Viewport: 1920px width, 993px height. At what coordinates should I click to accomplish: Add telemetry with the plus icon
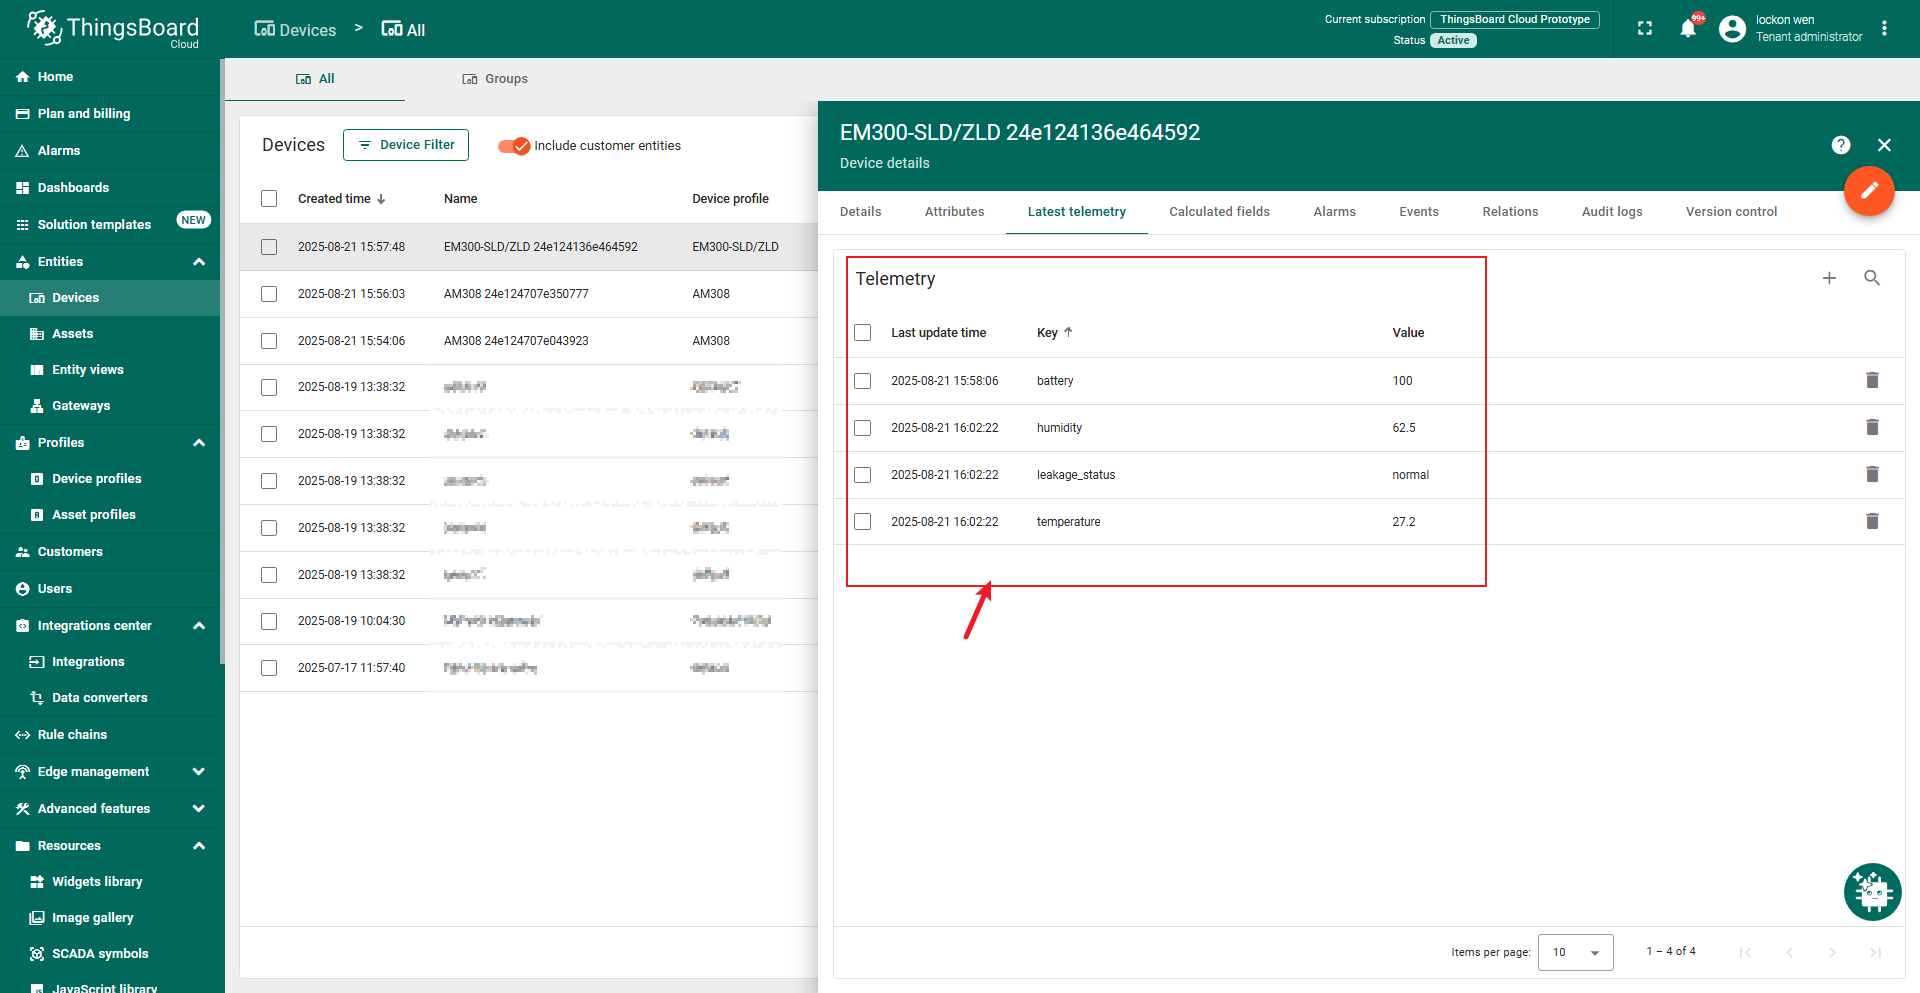[1829, 278]
